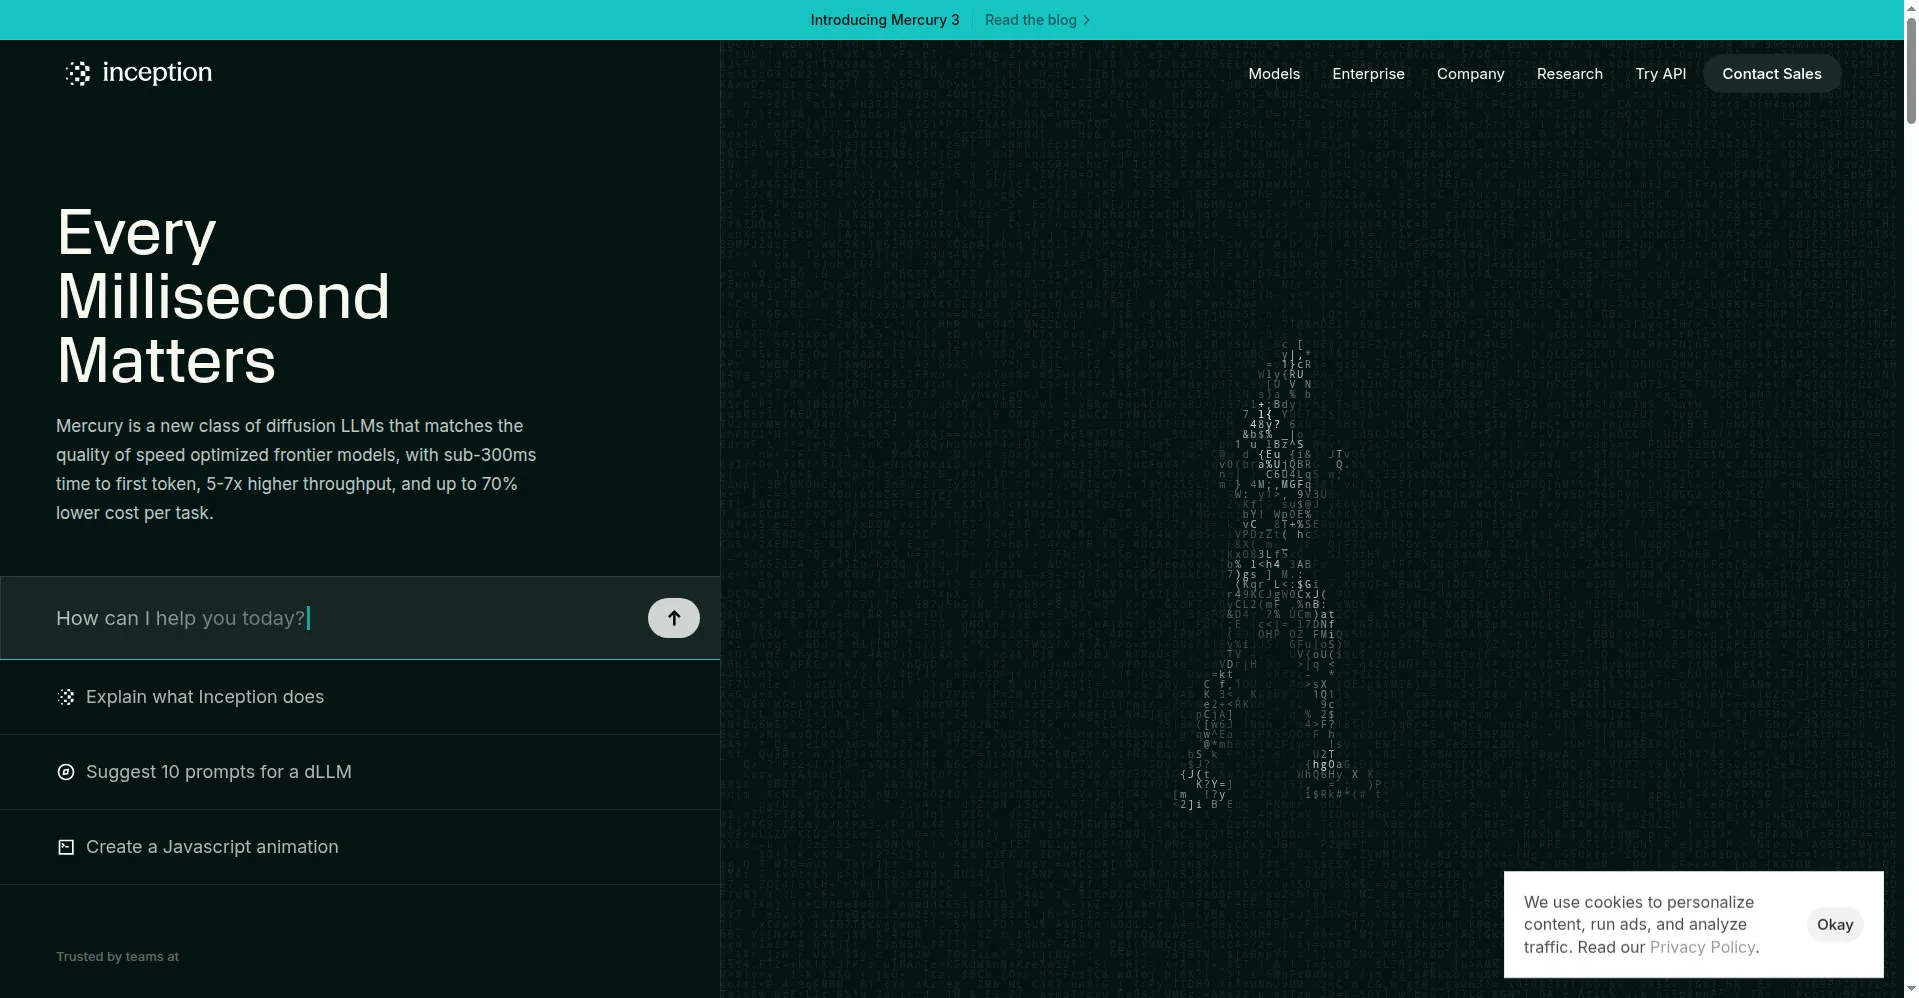The width and height of the screenshot is (1919, 998).
Task: Click terminal icon beside Create a Javascript animation
Action: (66, 847)
